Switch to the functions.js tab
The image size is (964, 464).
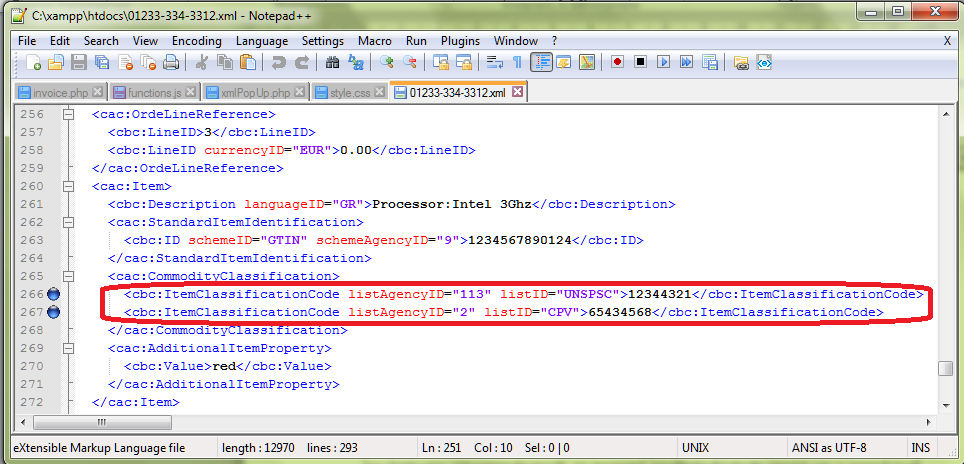155,93
